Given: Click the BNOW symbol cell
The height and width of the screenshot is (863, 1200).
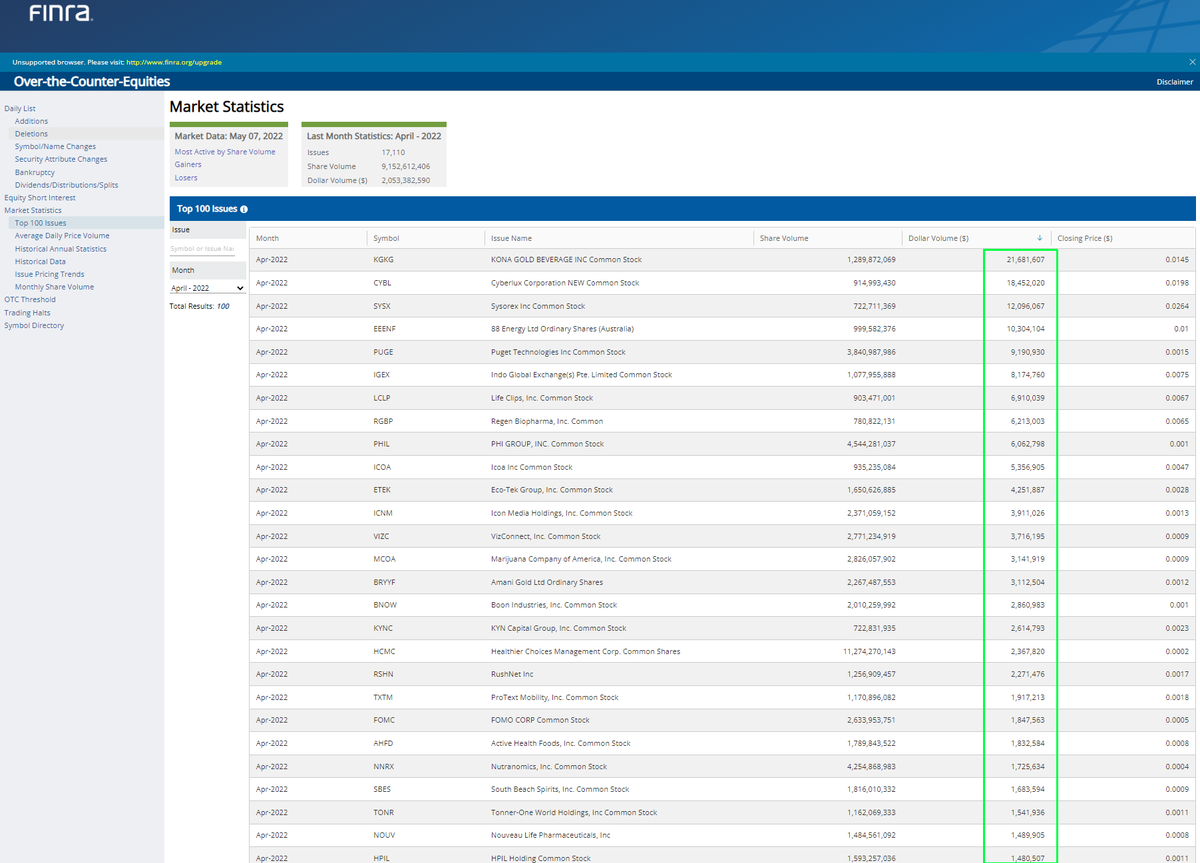Looking at the screenshot, I should (384, 605).
